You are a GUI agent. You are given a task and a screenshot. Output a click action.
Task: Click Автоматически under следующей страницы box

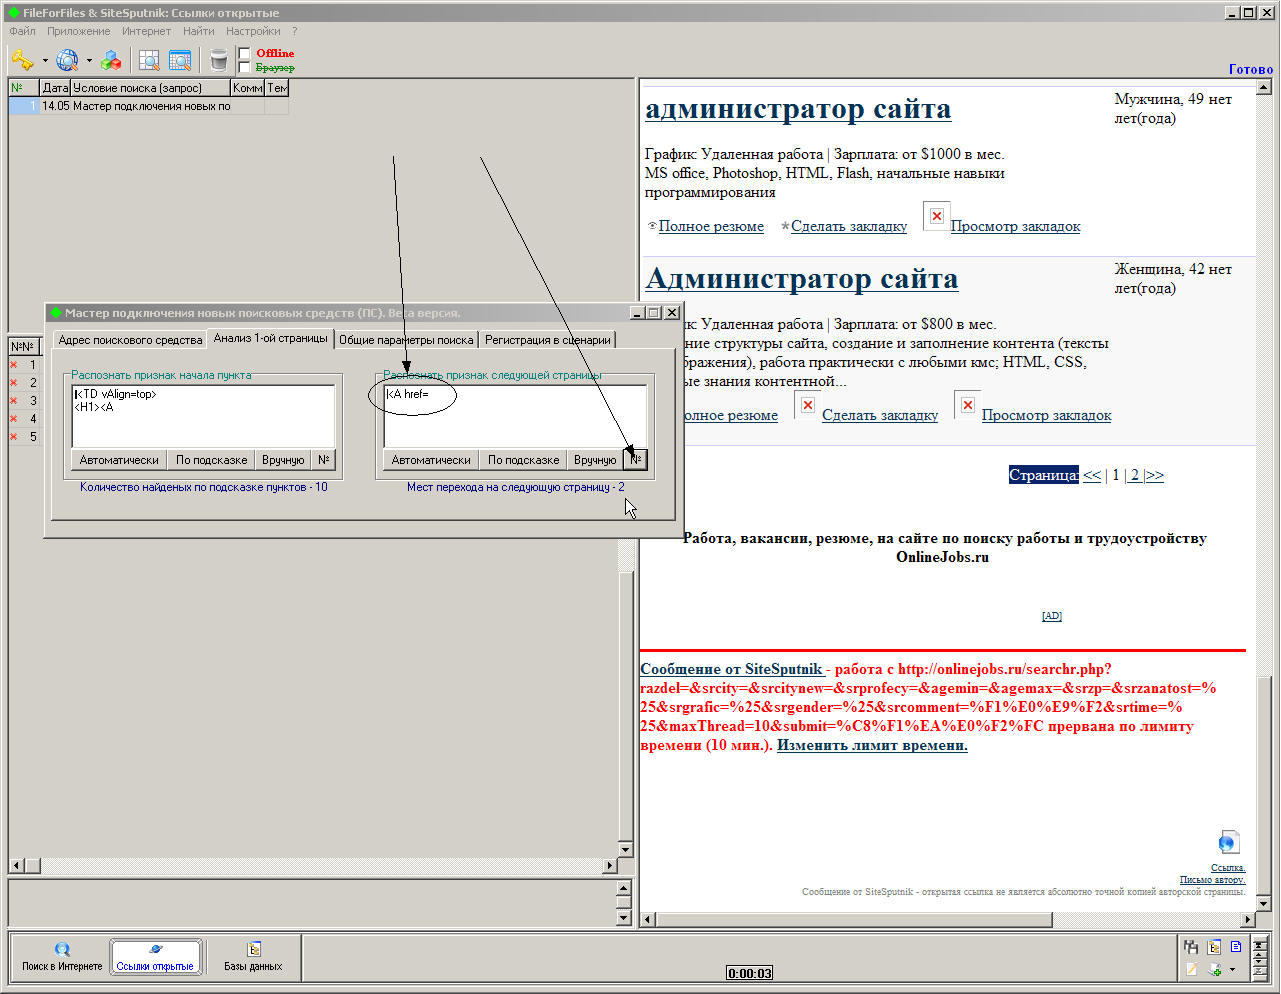[431, 460]
